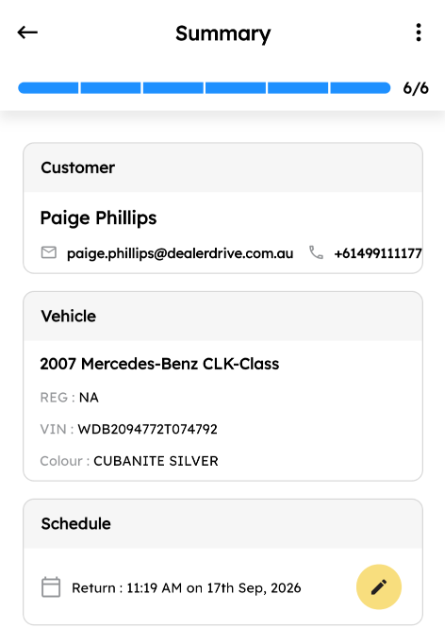The height and width of the screenshot is (636, 445).
Task: Tap the Return date and time text
Action: point(187,588)
